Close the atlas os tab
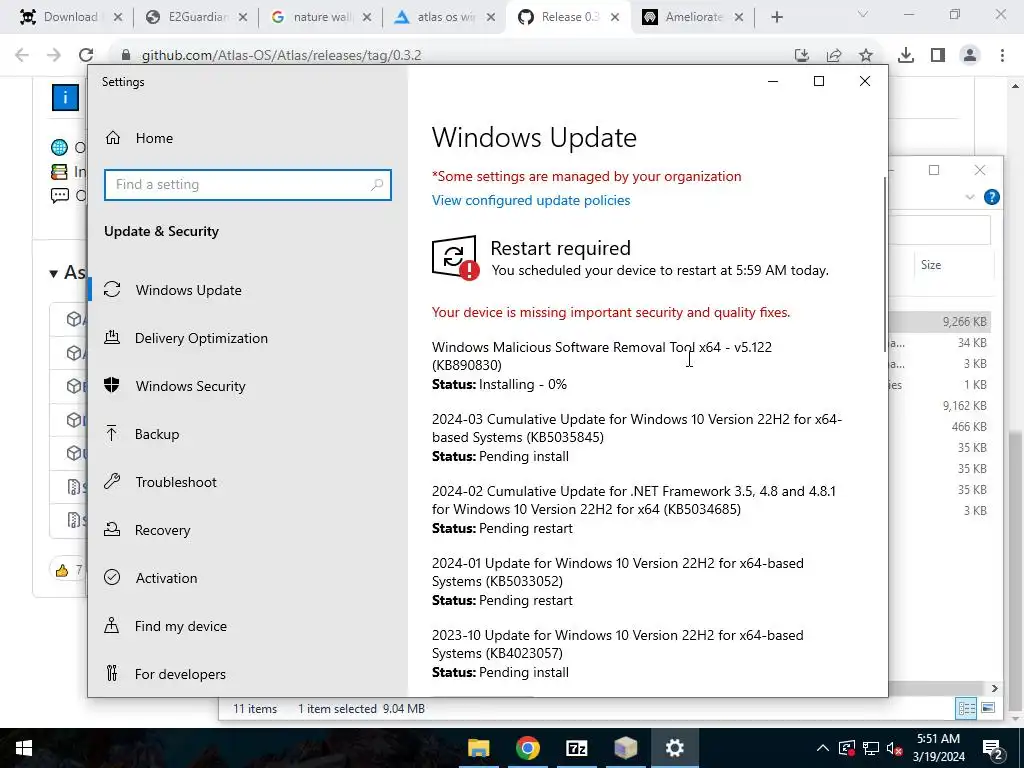Image resolution: width=1024 pixels, height=768 pixels. coord(491,17)
